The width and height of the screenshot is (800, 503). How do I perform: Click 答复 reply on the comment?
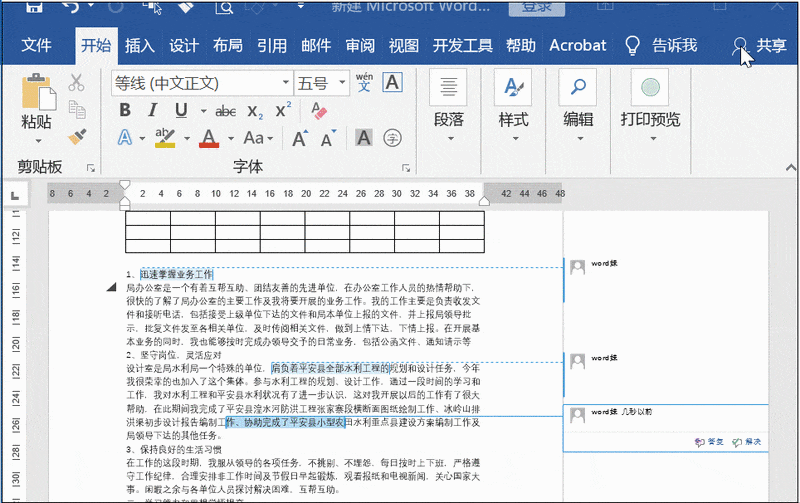[x=708, y=442]
